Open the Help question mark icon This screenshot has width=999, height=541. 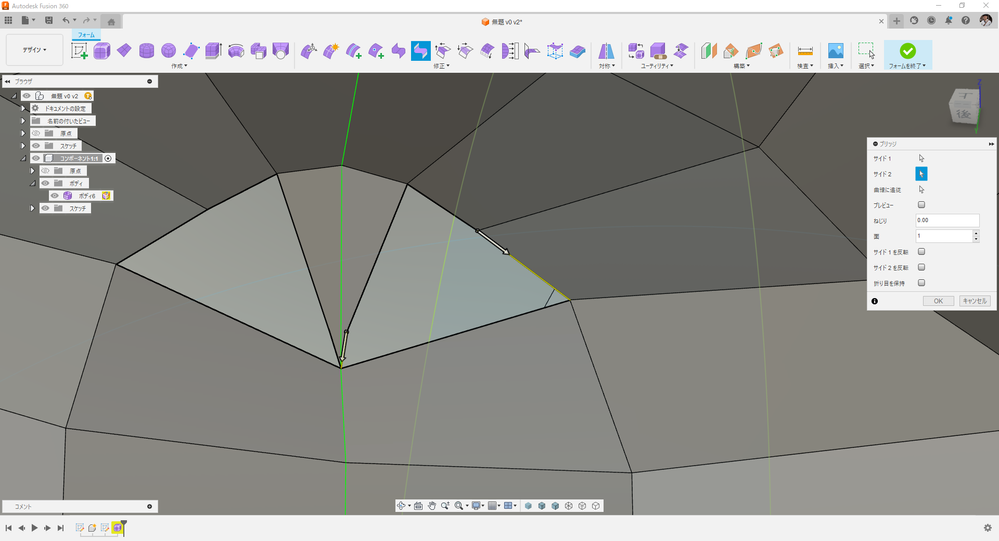(966, 20)
